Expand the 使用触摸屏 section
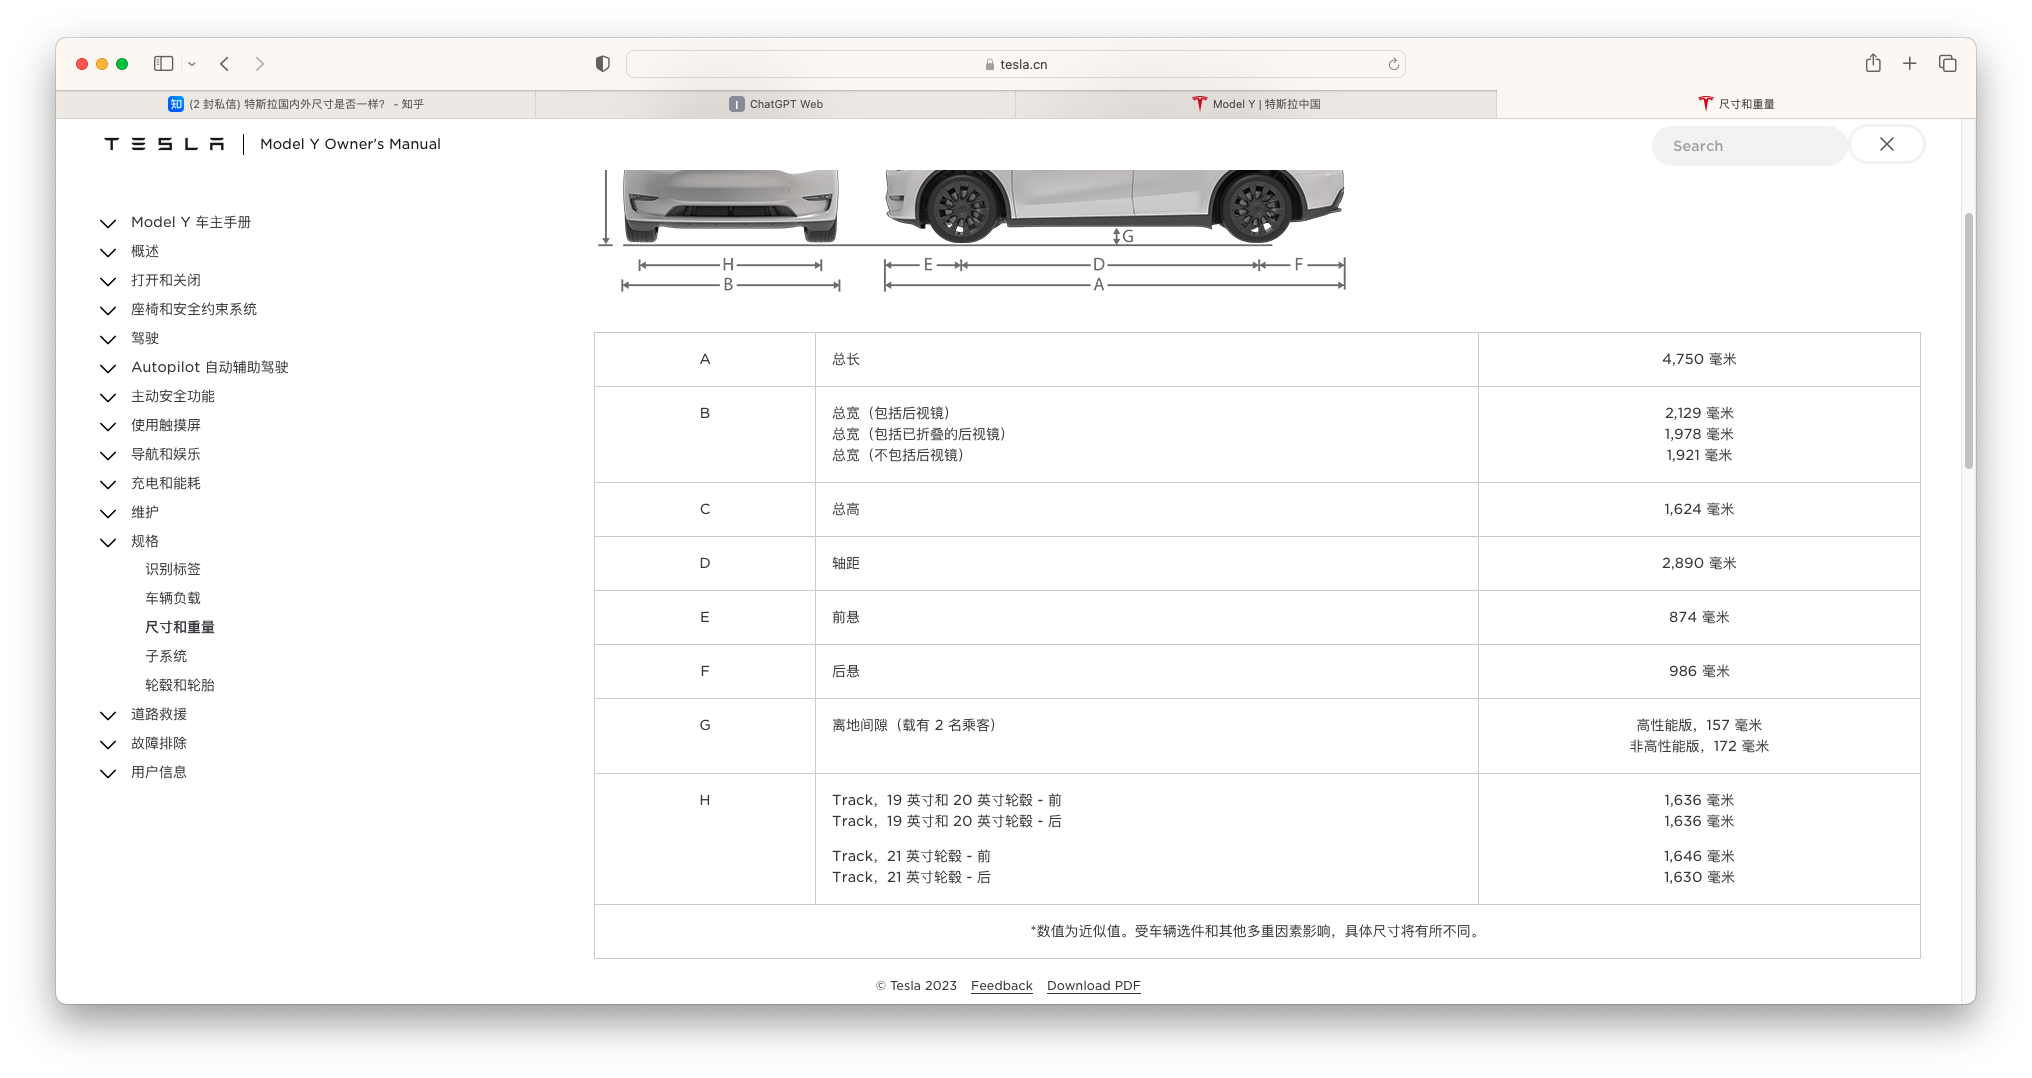This screenshot has height=1078, width=2032. [108, 426]
